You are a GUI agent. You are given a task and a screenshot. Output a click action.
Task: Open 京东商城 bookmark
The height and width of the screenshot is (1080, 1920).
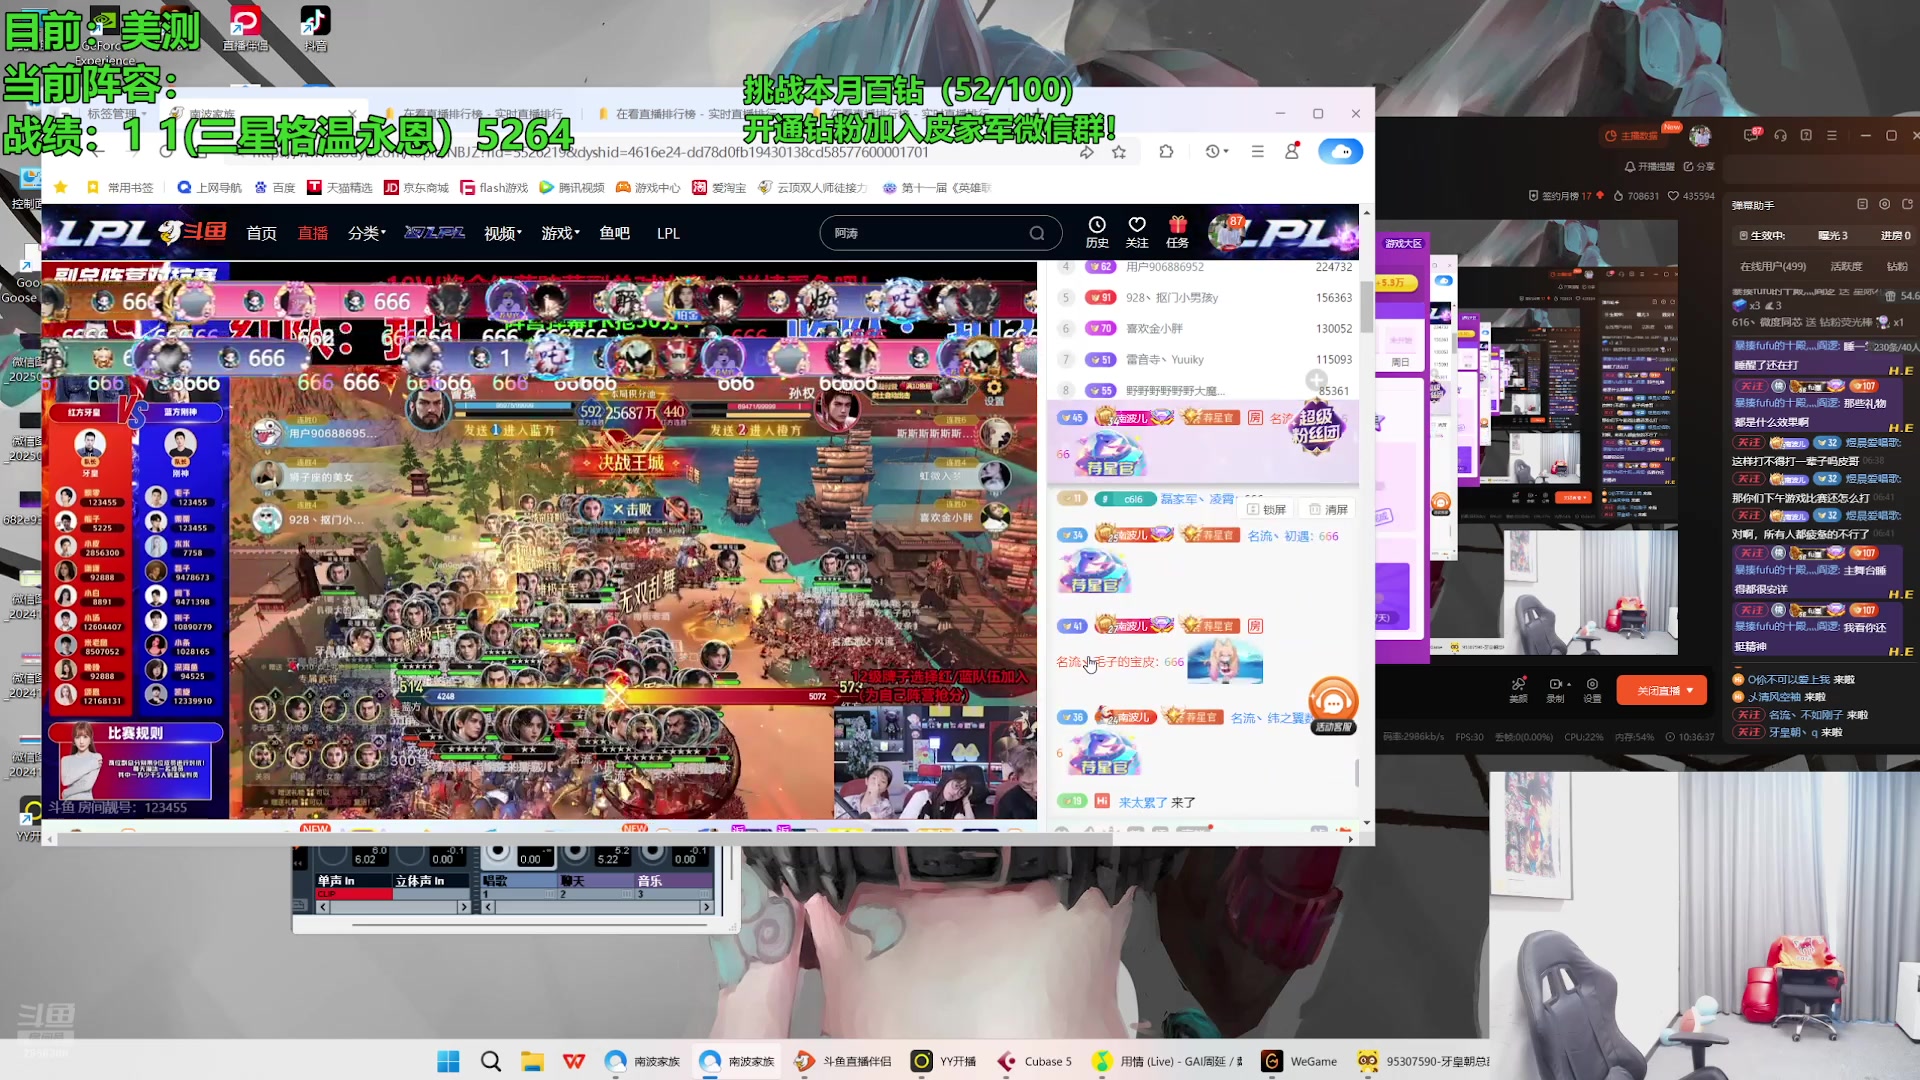click(416, 187)
